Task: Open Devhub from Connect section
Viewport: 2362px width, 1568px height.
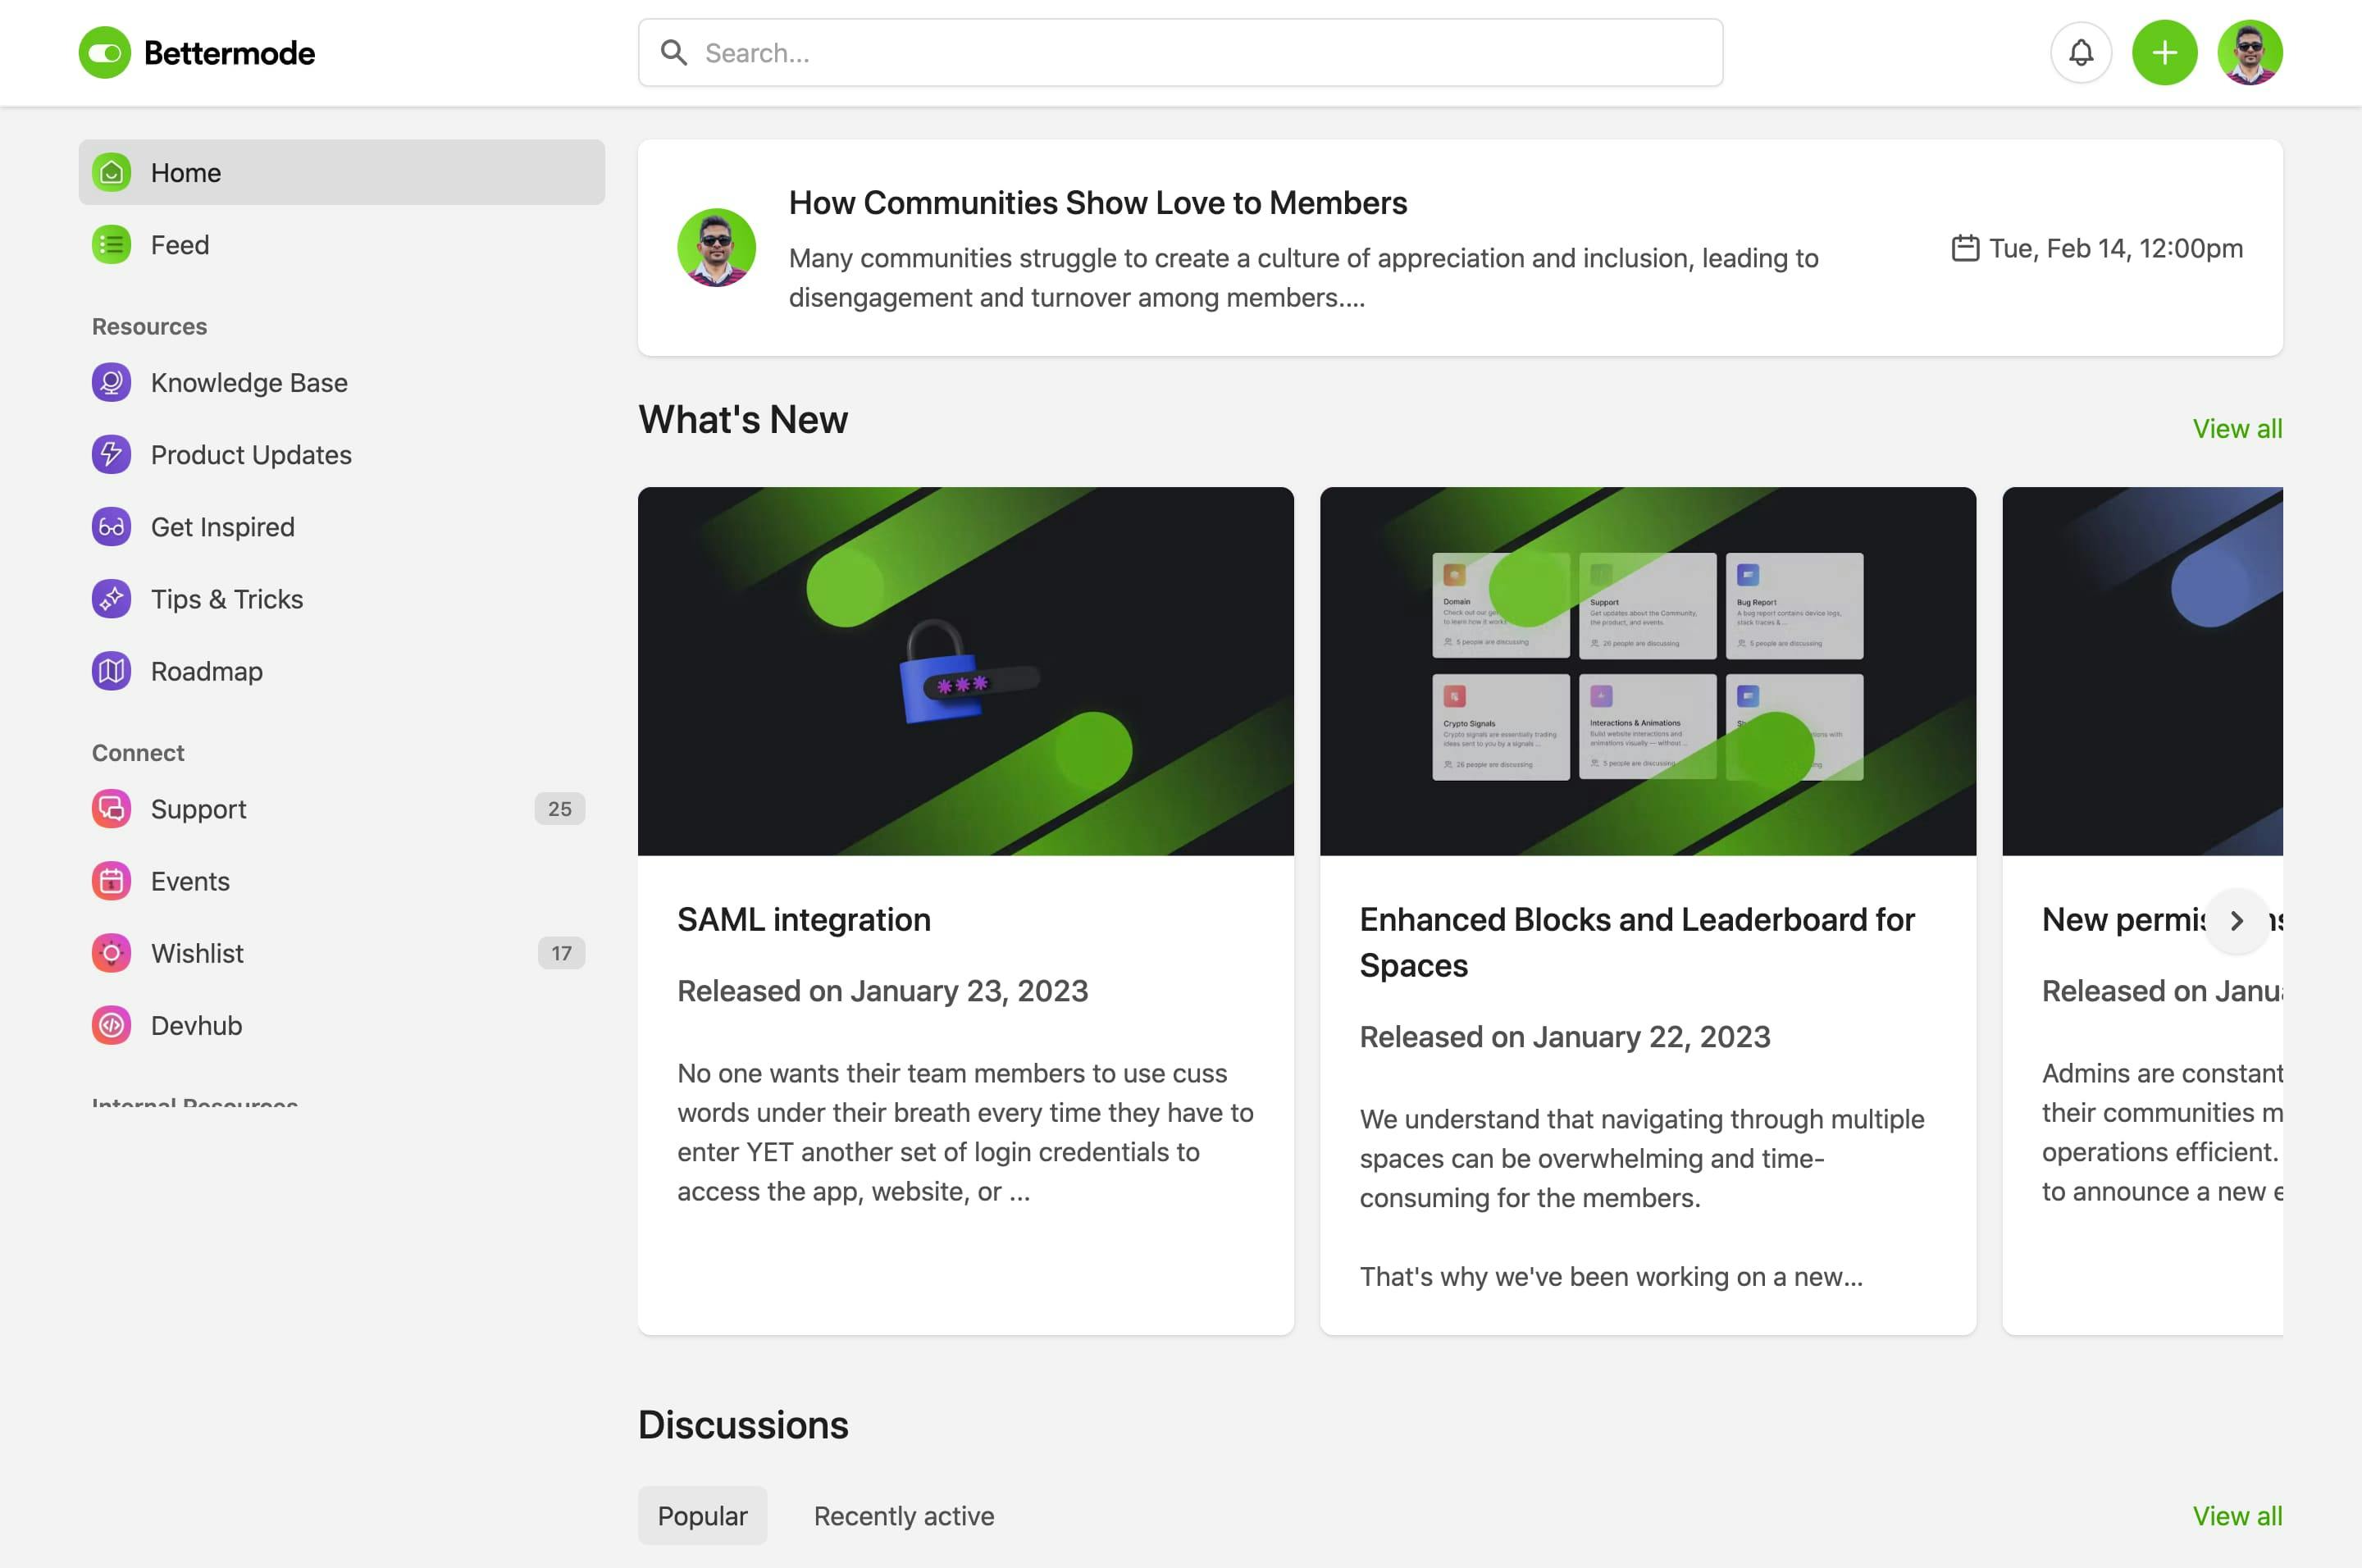Action: 196,1025
